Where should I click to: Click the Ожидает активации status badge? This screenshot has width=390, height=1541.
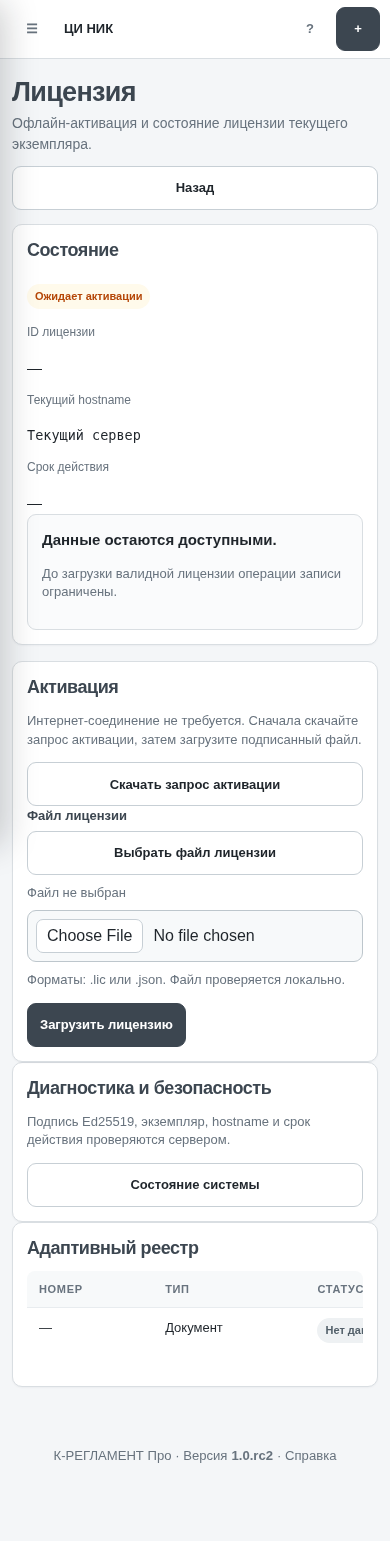[x=89, y=296]
